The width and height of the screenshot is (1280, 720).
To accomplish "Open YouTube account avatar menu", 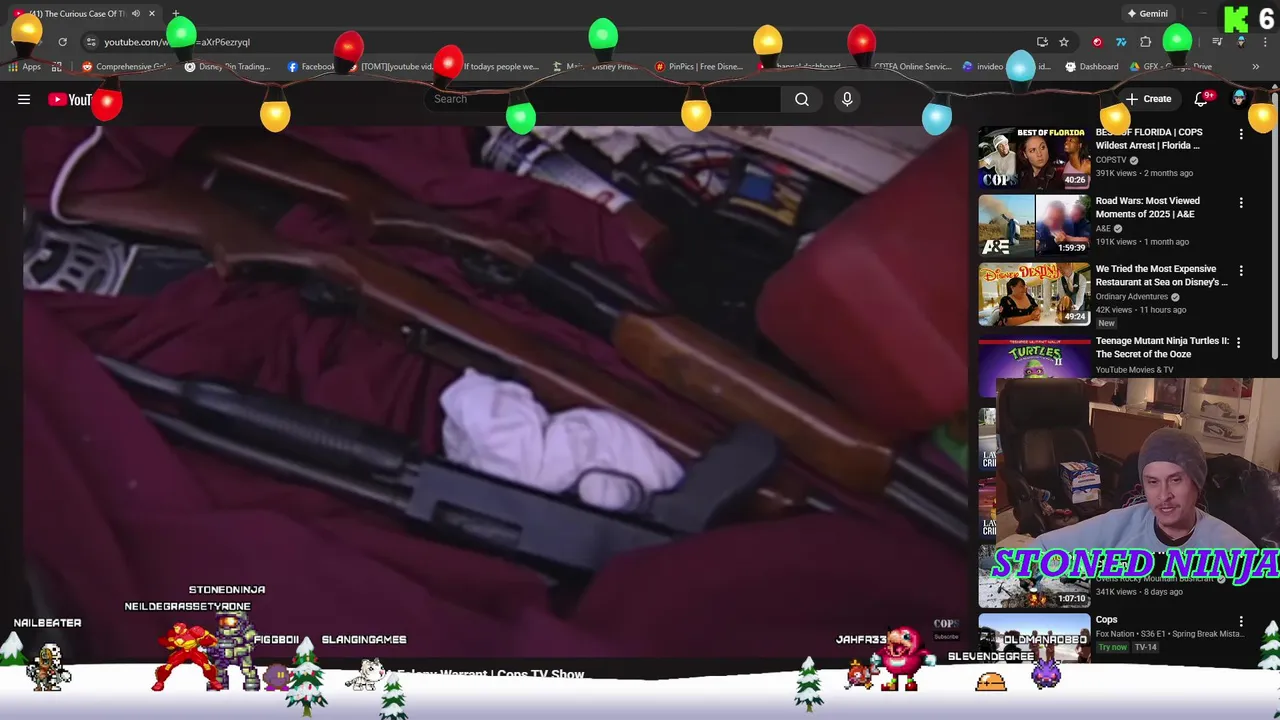I will point(1239,99).
